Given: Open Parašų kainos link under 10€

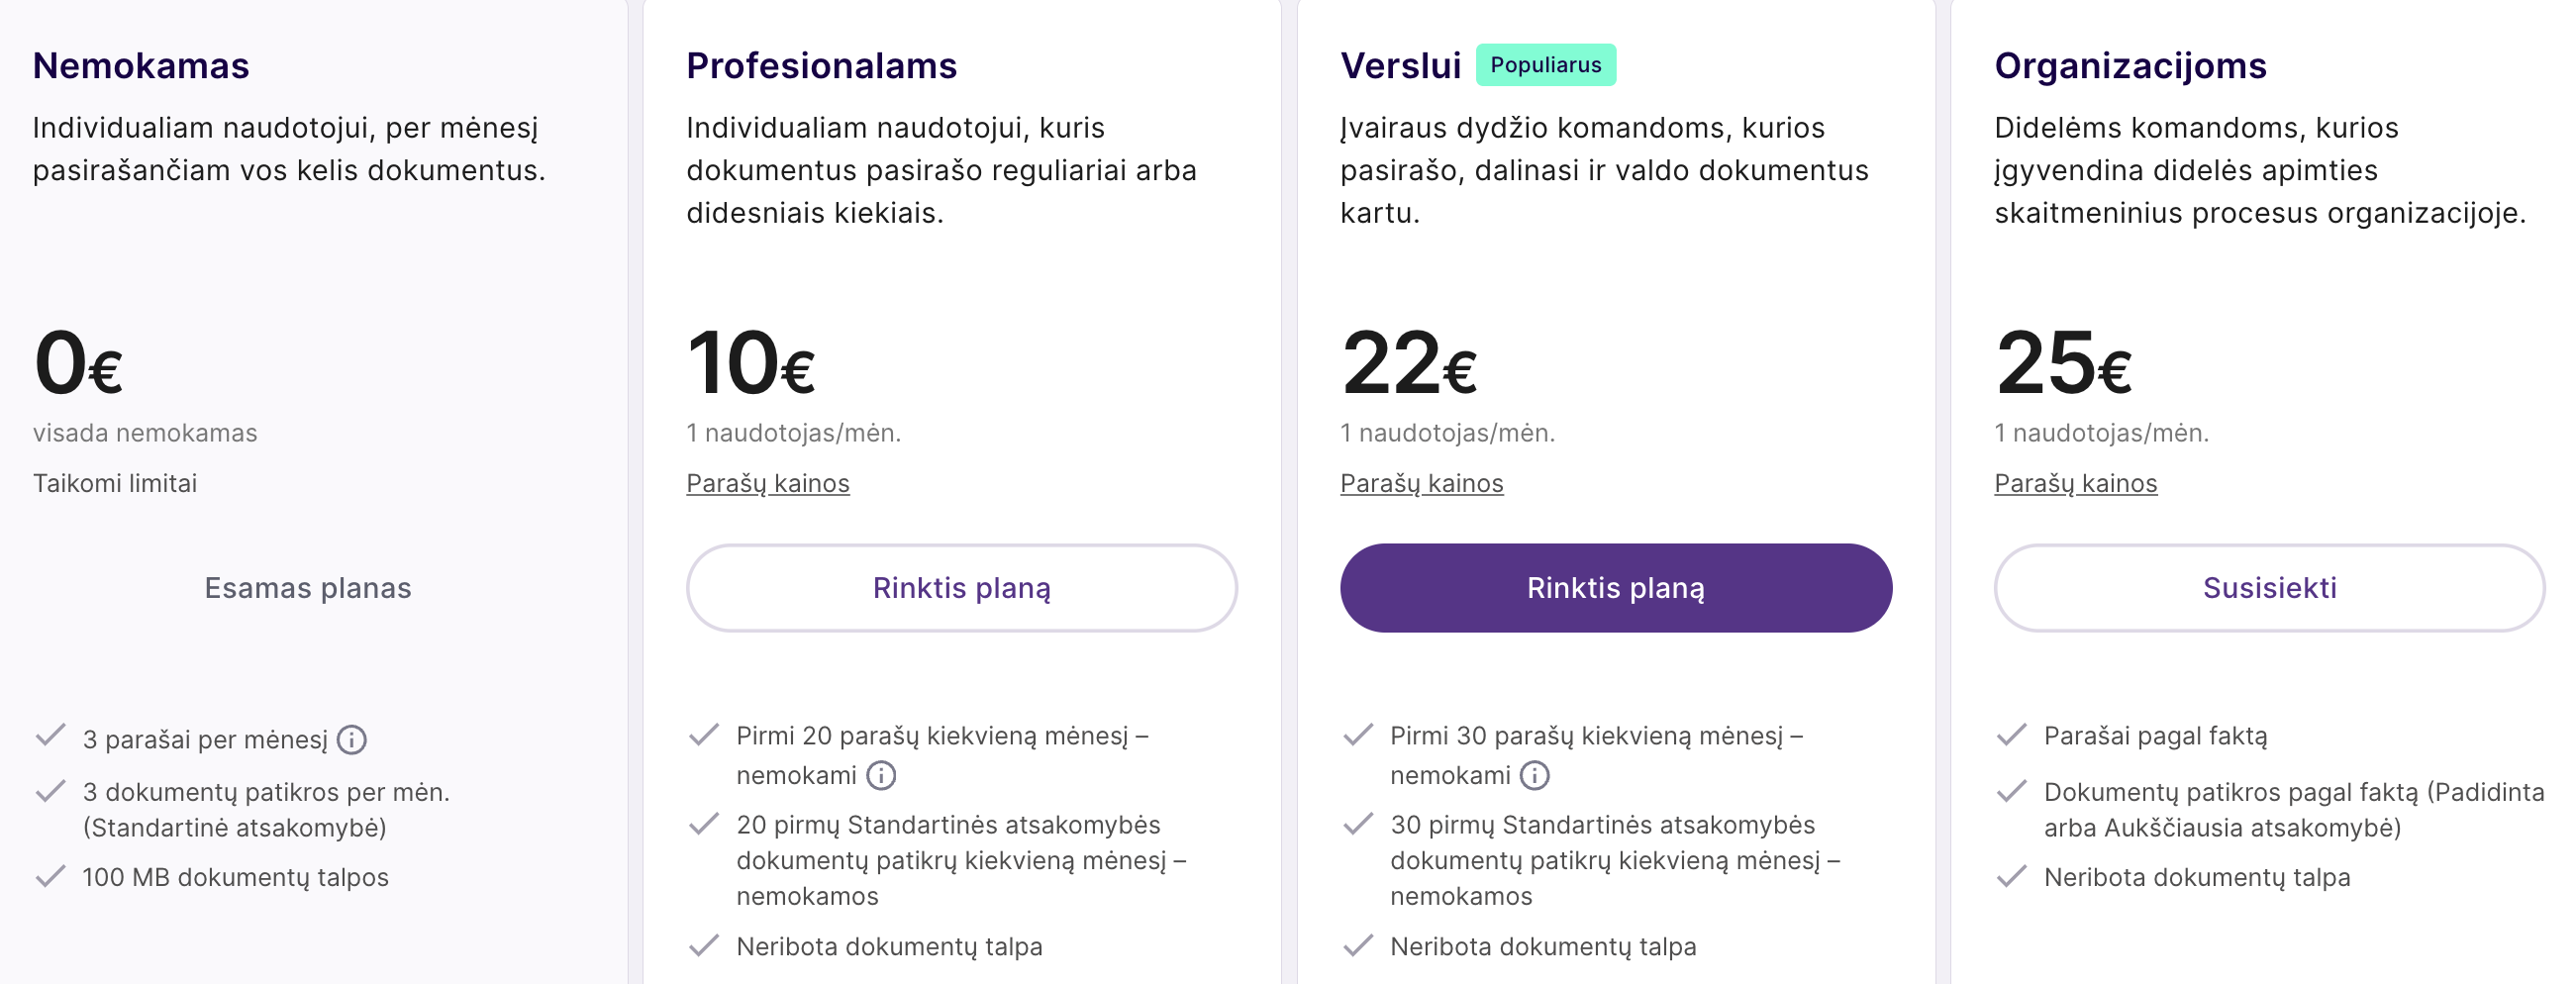Looking at the screenshot, I should coord(768,484).
